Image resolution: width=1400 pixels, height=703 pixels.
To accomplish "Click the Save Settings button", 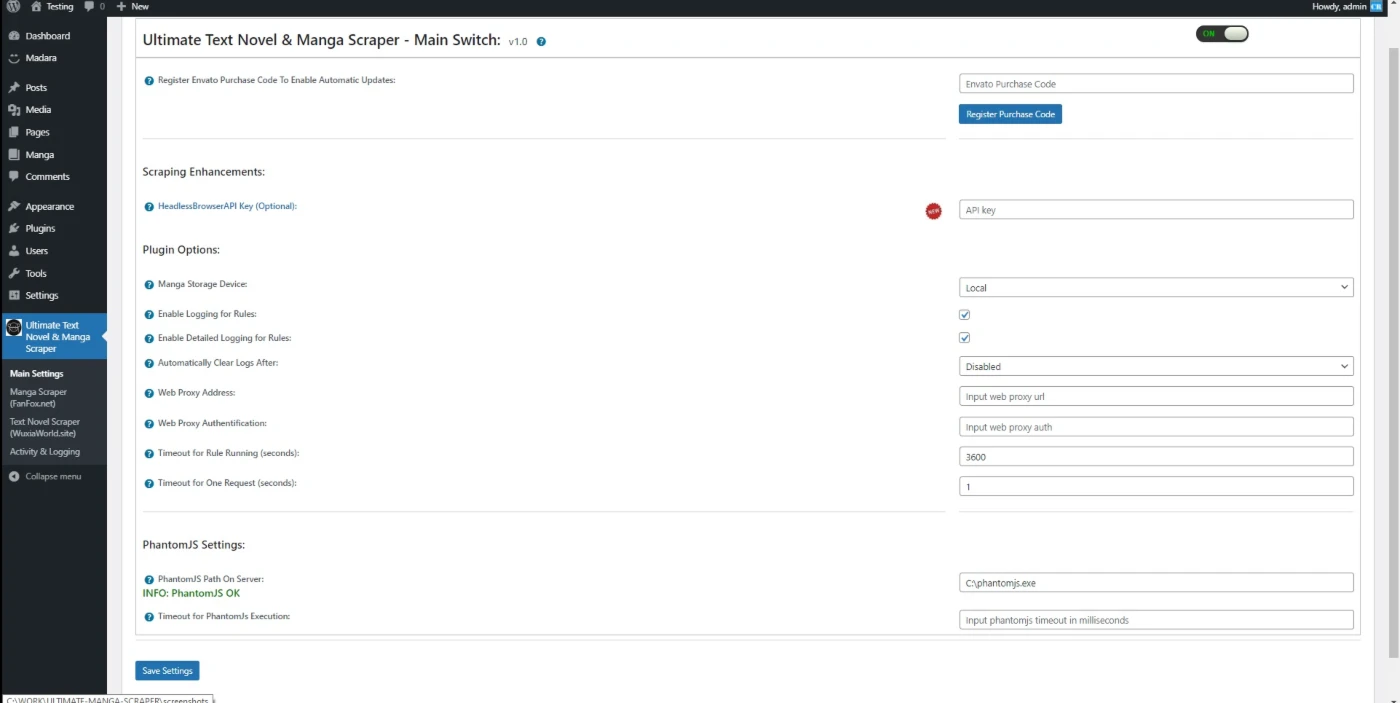I will tap(167, 671).
